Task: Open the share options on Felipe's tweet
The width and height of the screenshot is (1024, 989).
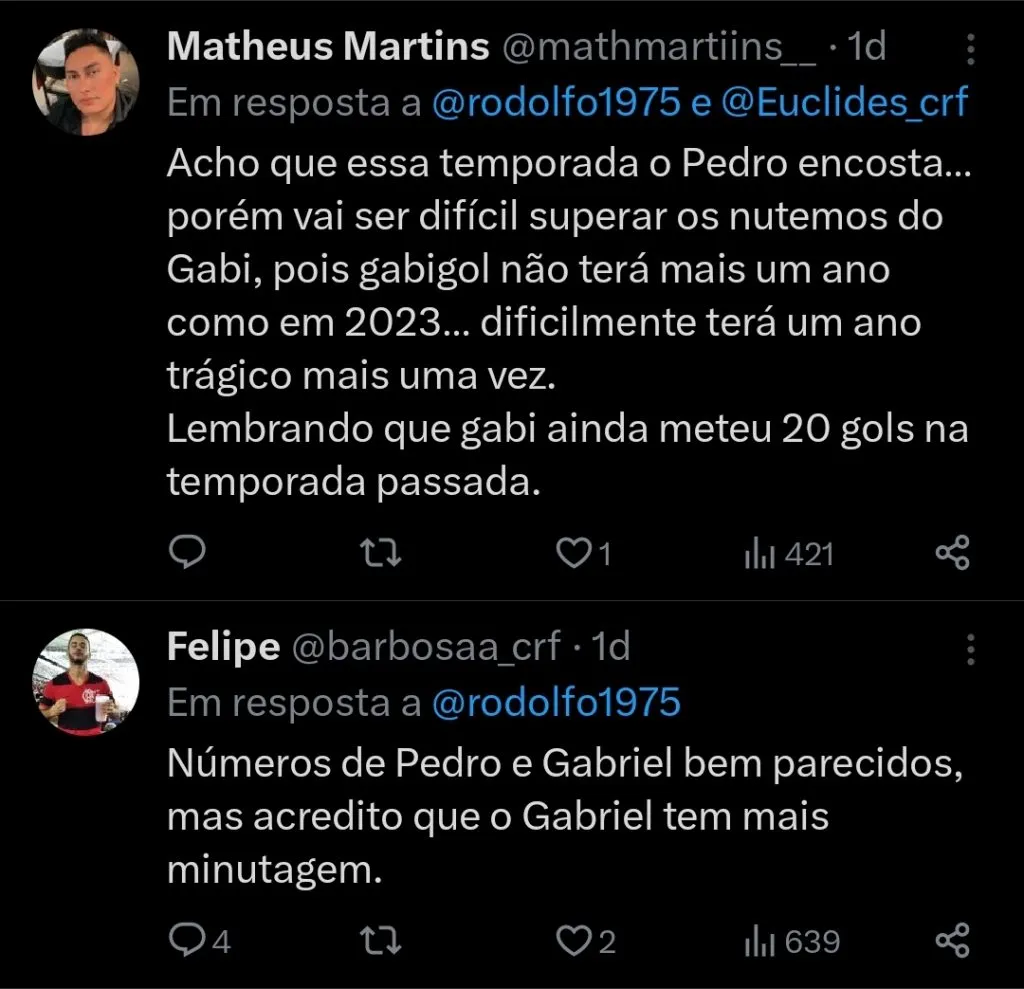Action: 953,941
